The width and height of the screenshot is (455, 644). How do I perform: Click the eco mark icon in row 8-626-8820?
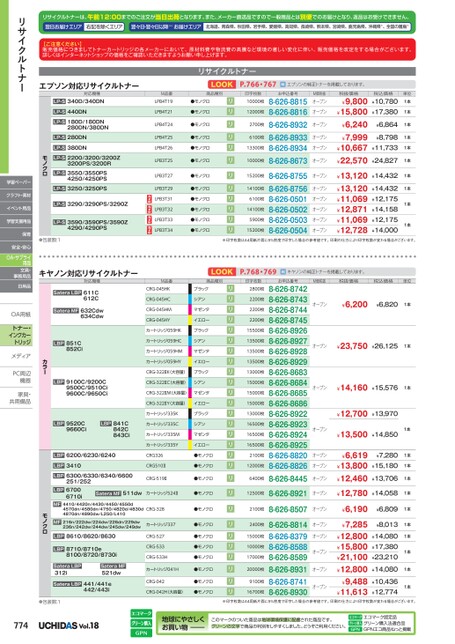230,455
